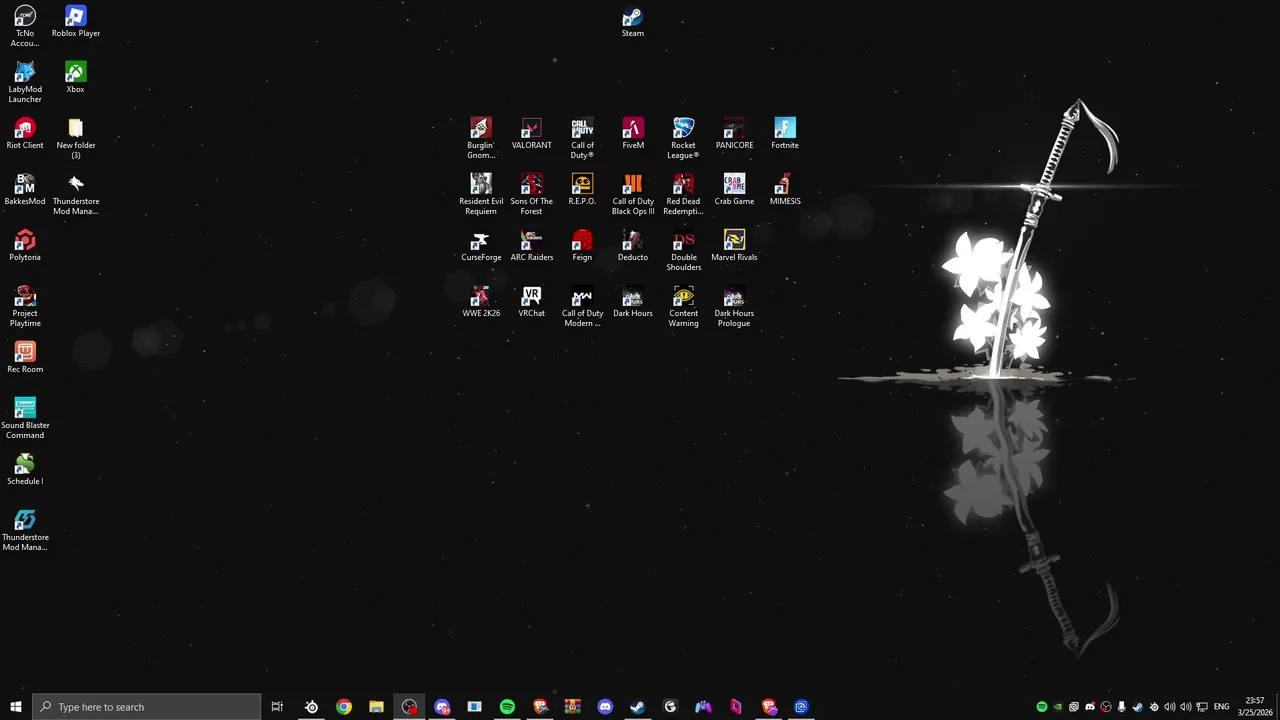Open the Dark Hours Prologue shortcut
The height and width of the screenshot is (720, 1280).
[x=734, y=307]
